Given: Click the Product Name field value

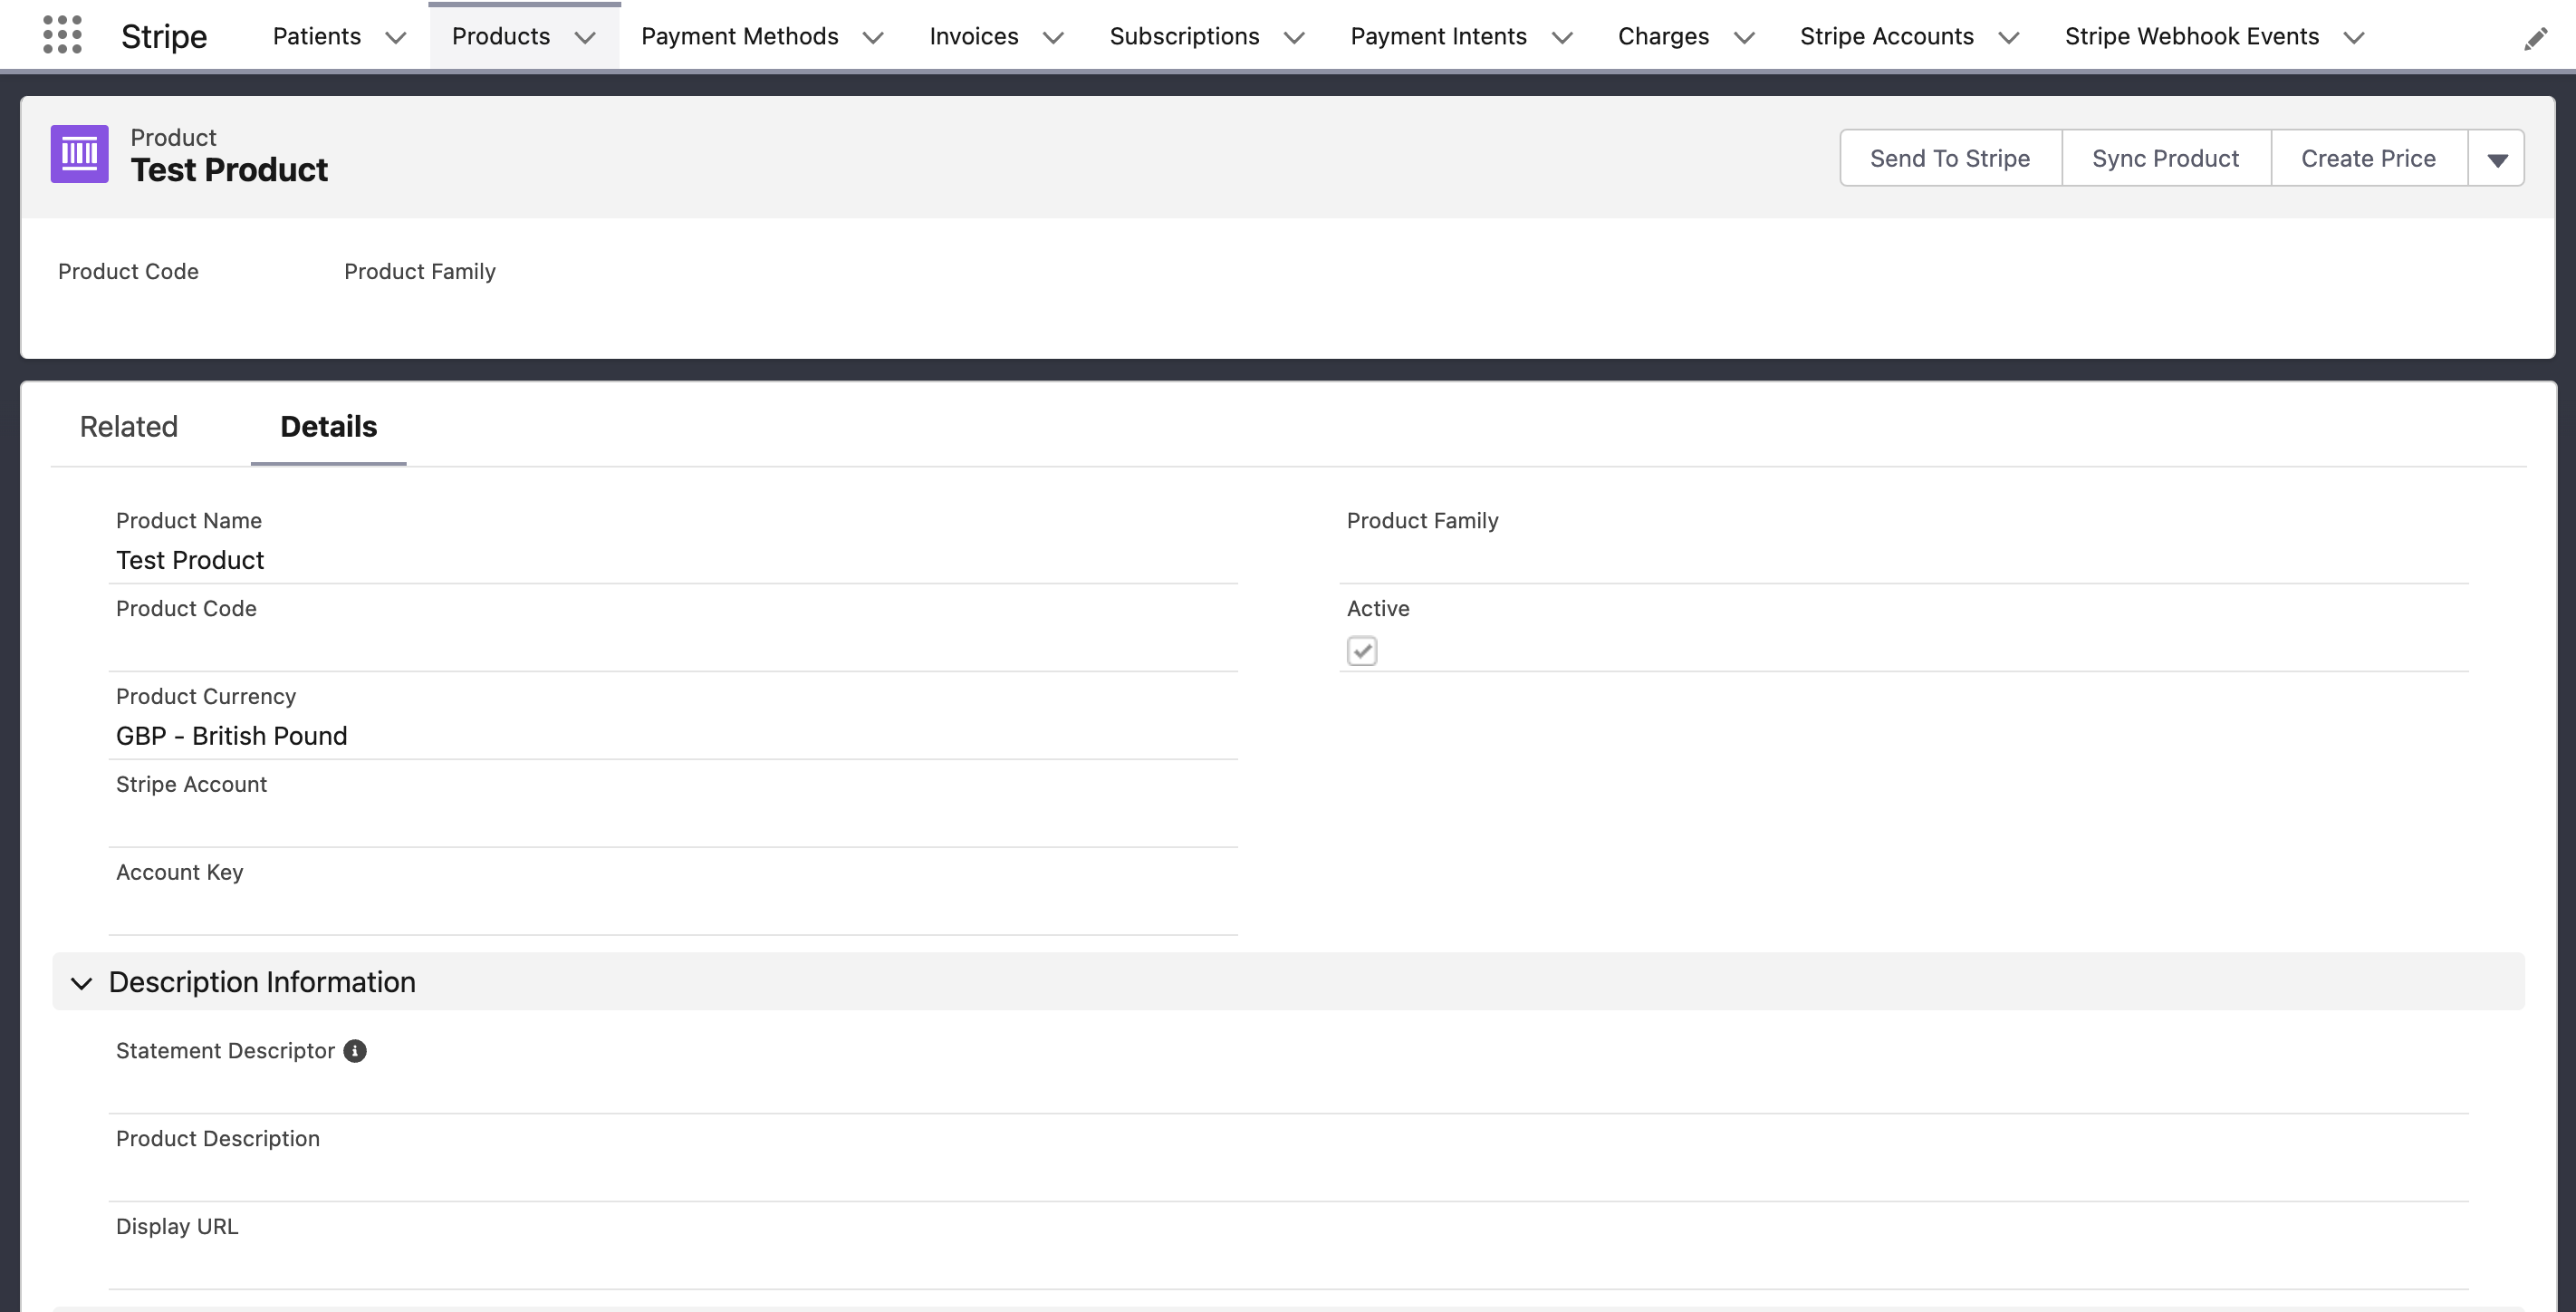Looking at the screenshot, I should (x=190, y=561).
